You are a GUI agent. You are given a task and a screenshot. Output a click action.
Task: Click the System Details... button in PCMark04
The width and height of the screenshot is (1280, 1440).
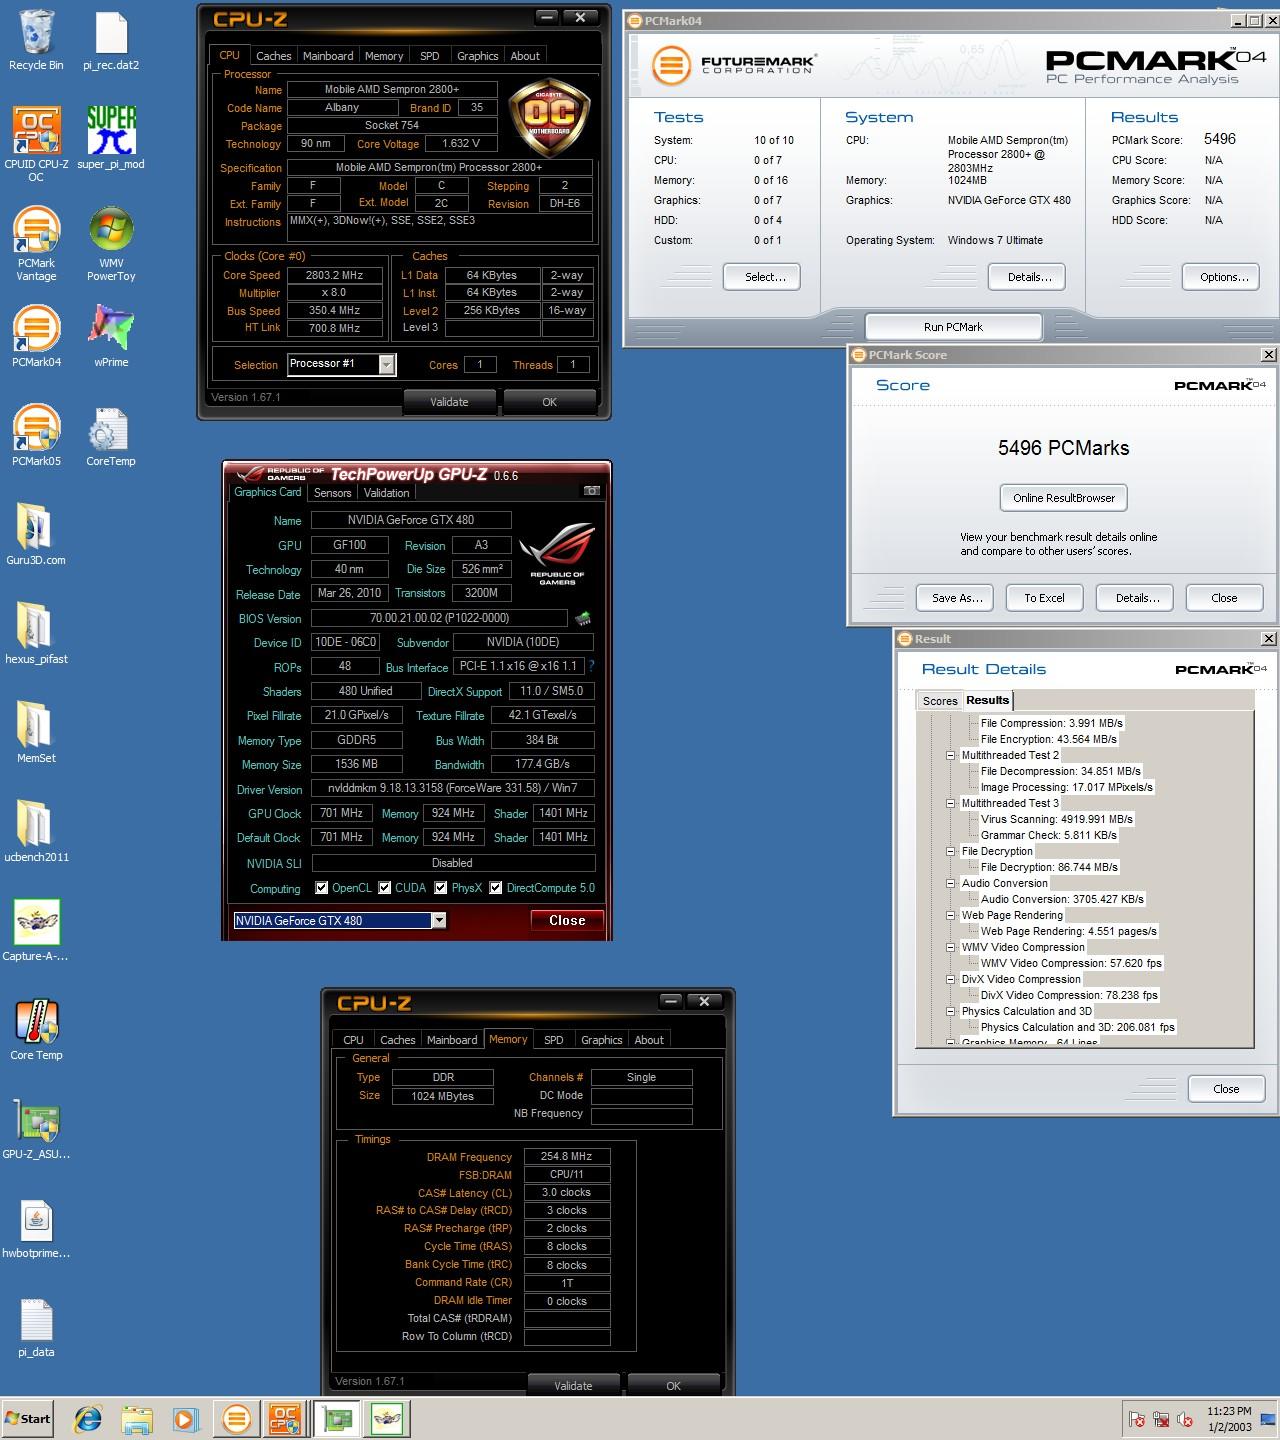(1027, 277)
